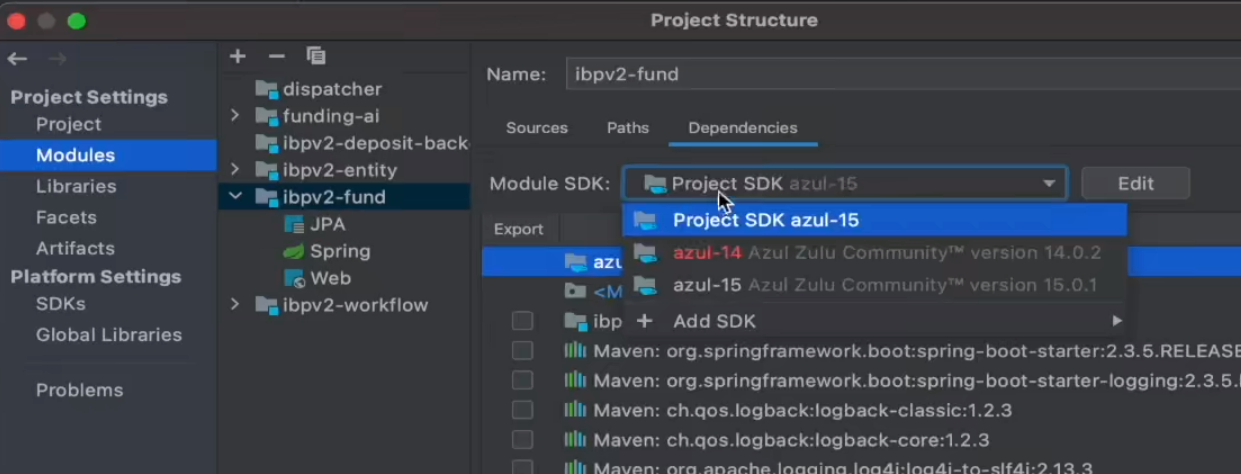Collapse the ibpv2-fund module node
The width and height of the screenshot is (1241, 474).
click(235, 197)
